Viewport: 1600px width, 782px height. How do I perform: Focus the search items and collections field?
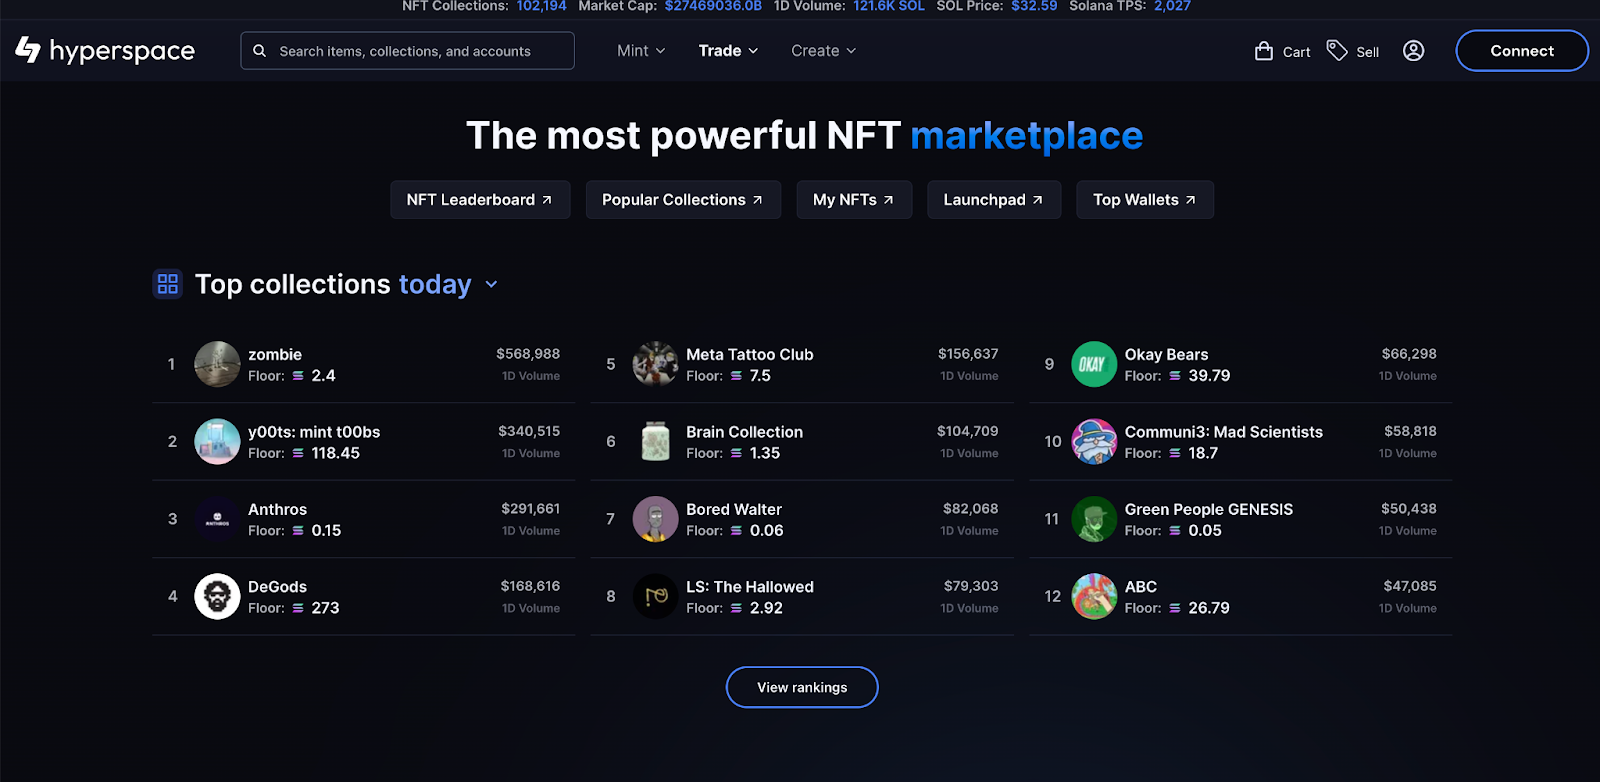[x=407, y=51]
